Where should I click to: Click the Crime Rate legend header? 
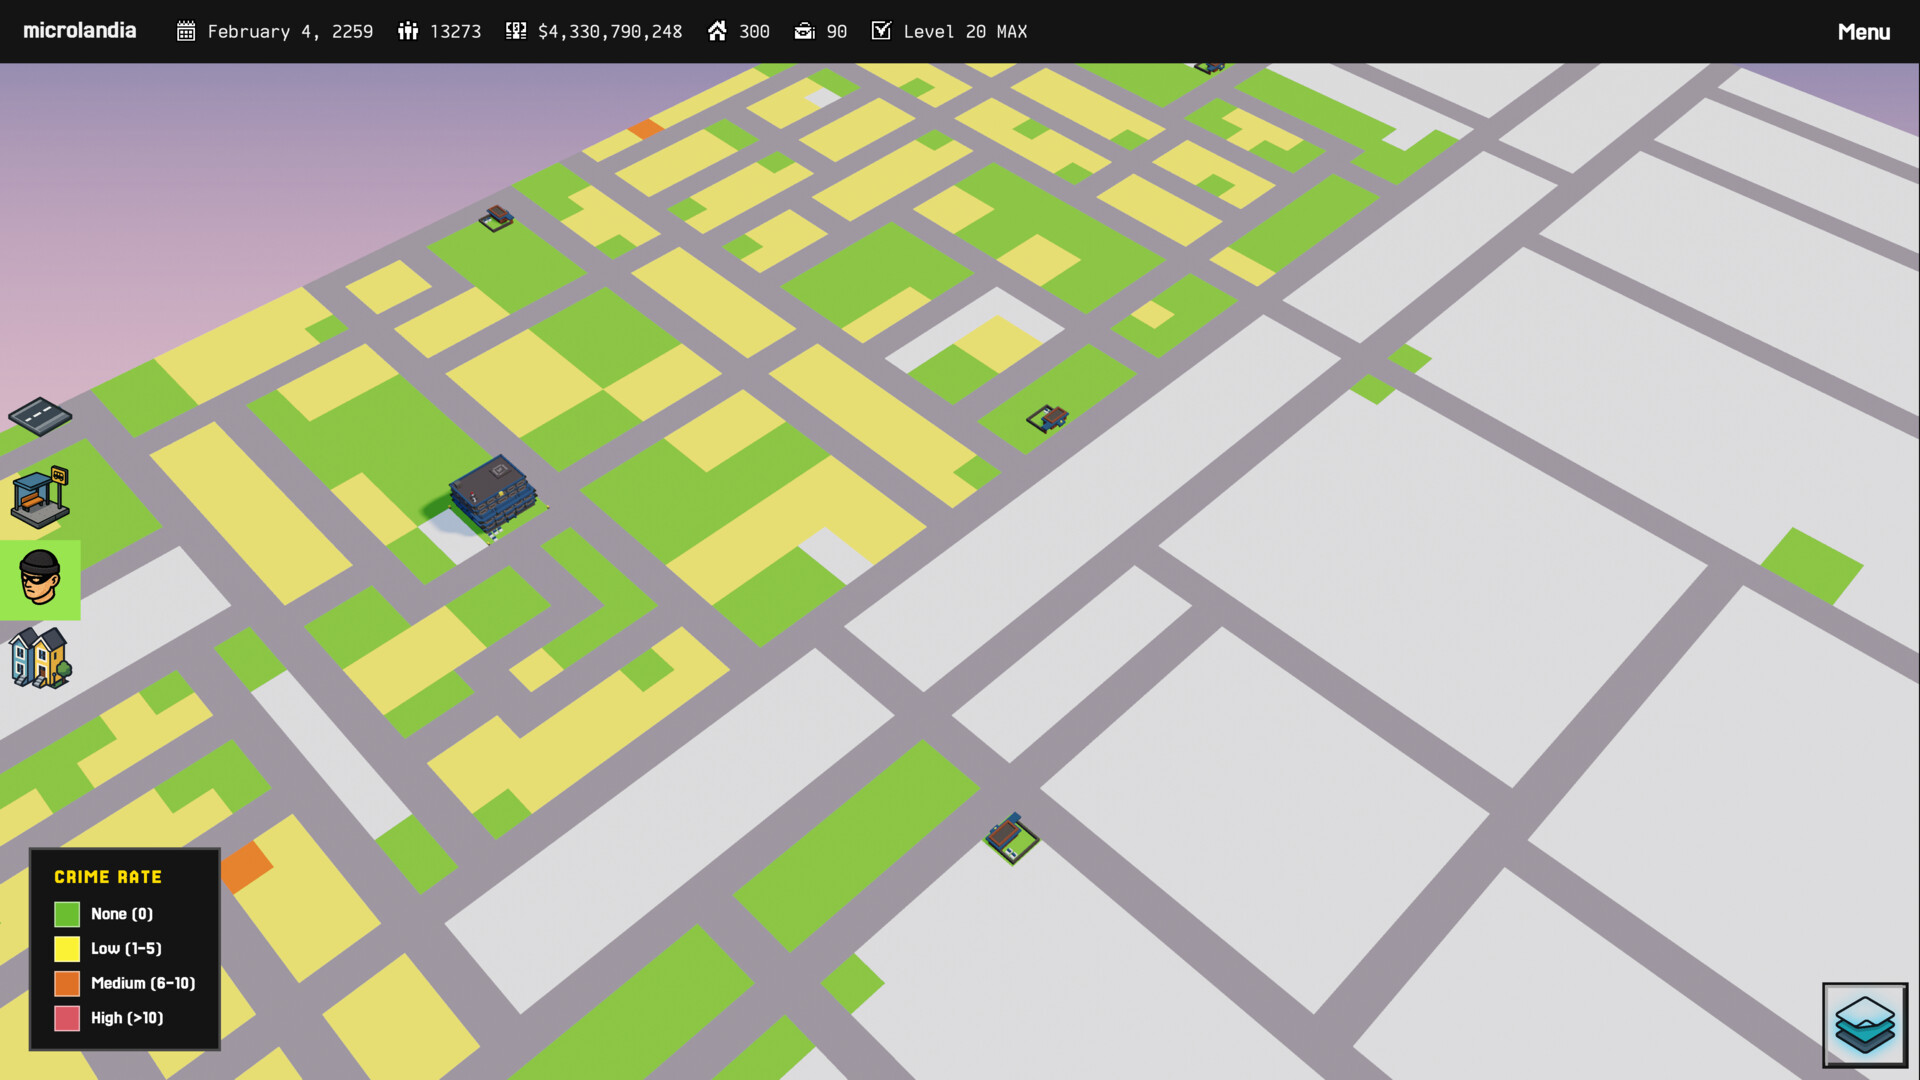pyautogui.click(x=109, y=877)
